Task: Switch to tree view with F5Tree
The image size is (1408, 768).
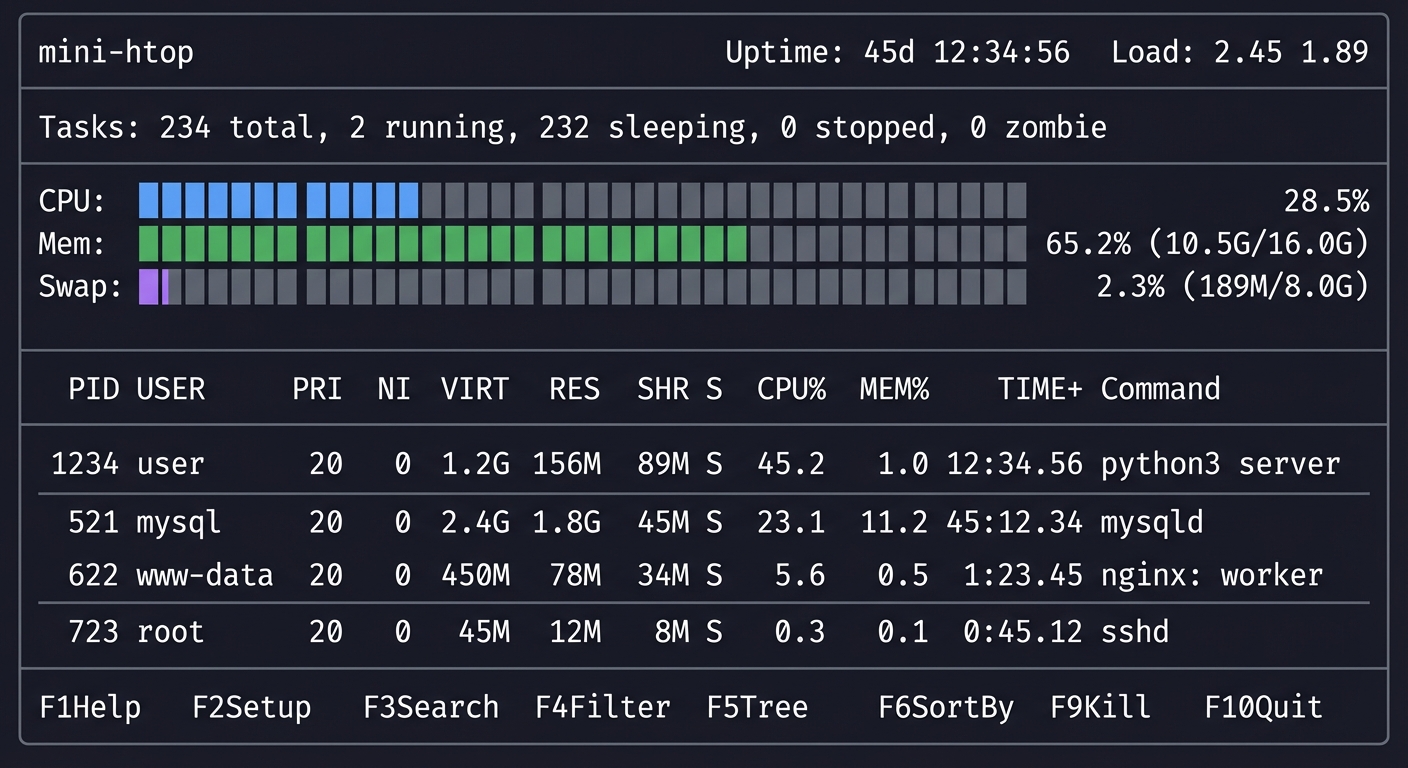Action: pos(757,707)
